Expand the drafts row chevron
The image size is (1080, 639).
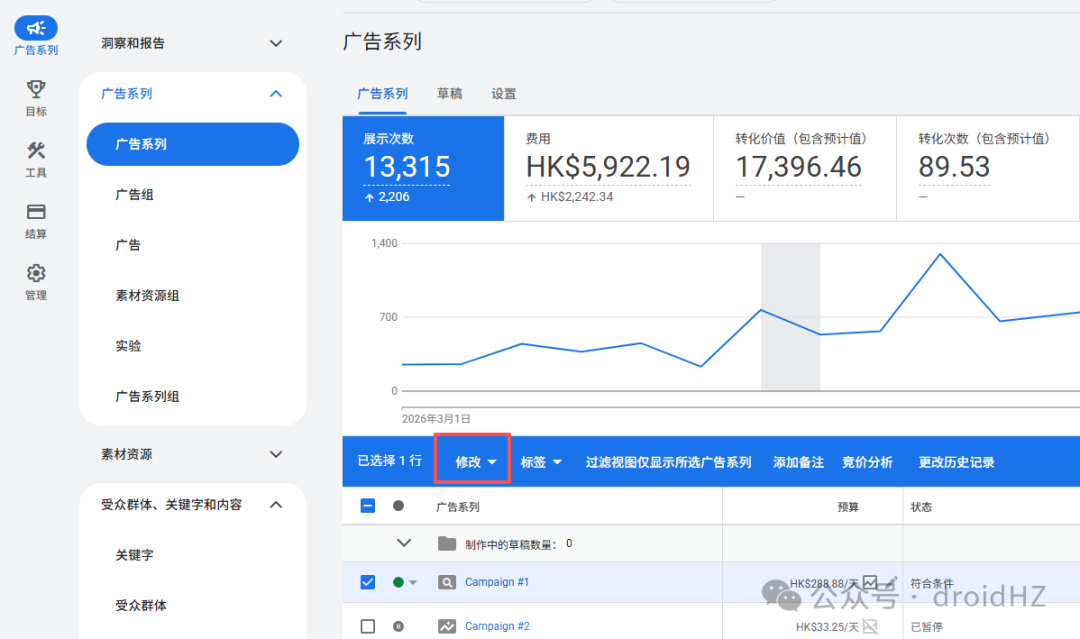404,543
